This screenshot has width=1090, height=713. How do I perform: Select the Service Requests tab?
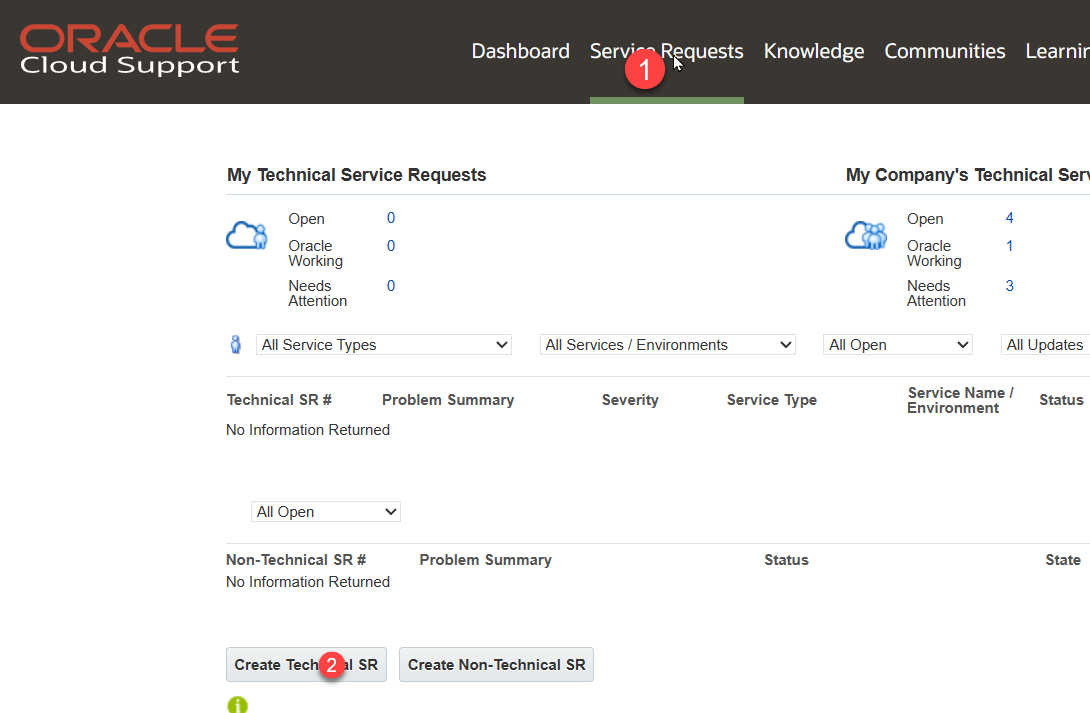coord(666,51)
